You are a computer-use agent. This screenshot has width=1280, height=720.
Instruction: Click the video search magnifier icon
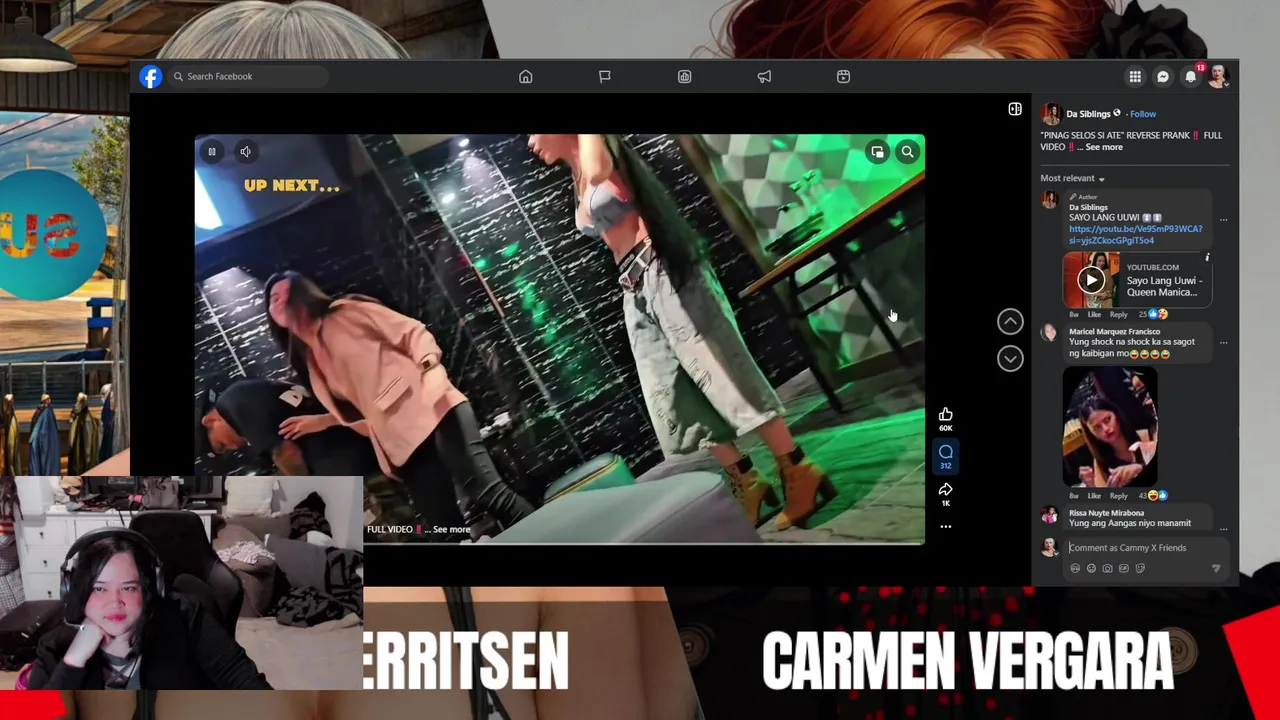coord(907,152)
